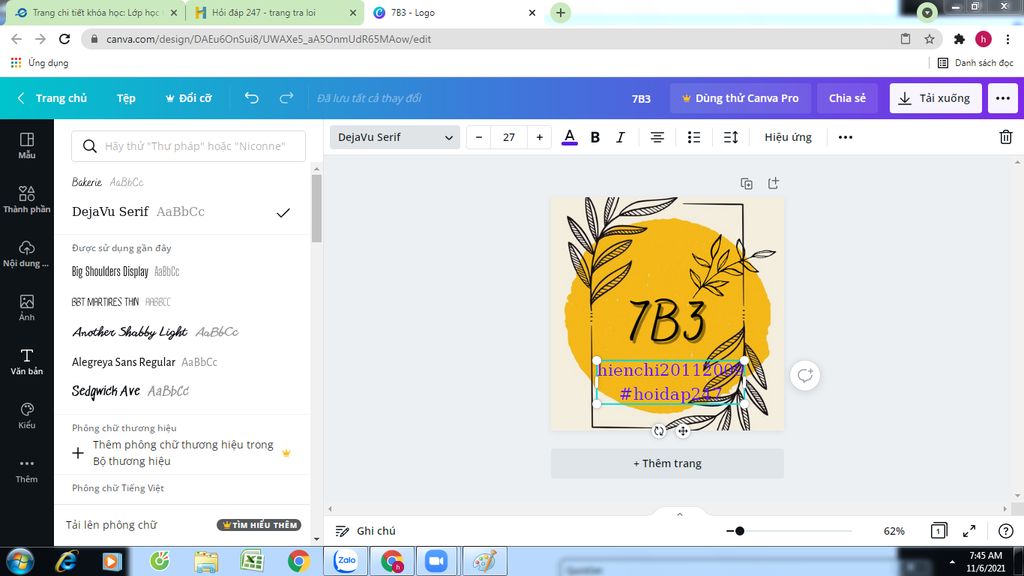The image size is (1024, 576).
Task: Click Tìm hiểu thêm badge
Action: click(x=259, y=525)
